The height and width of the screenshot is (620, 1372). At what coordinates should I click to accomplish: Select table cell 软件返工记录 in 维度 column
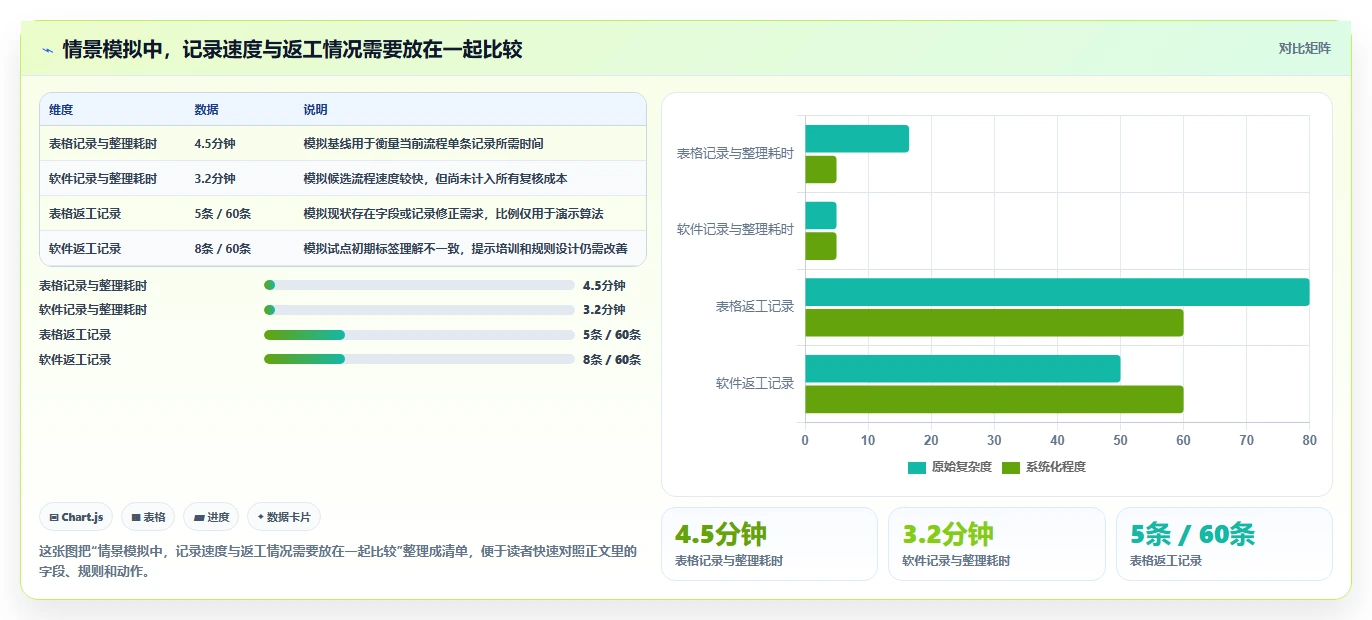point(85,249)
